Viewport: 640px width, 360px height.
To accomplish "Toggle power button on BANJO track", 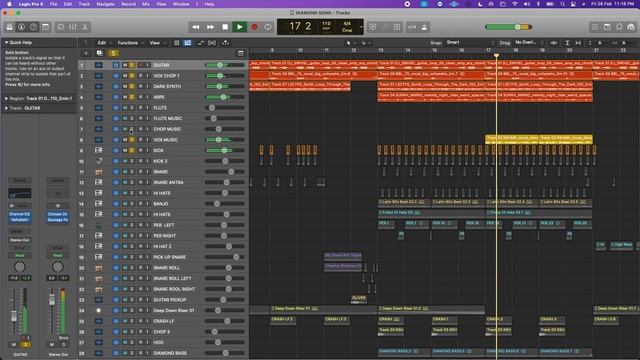I will coord(116,204).
